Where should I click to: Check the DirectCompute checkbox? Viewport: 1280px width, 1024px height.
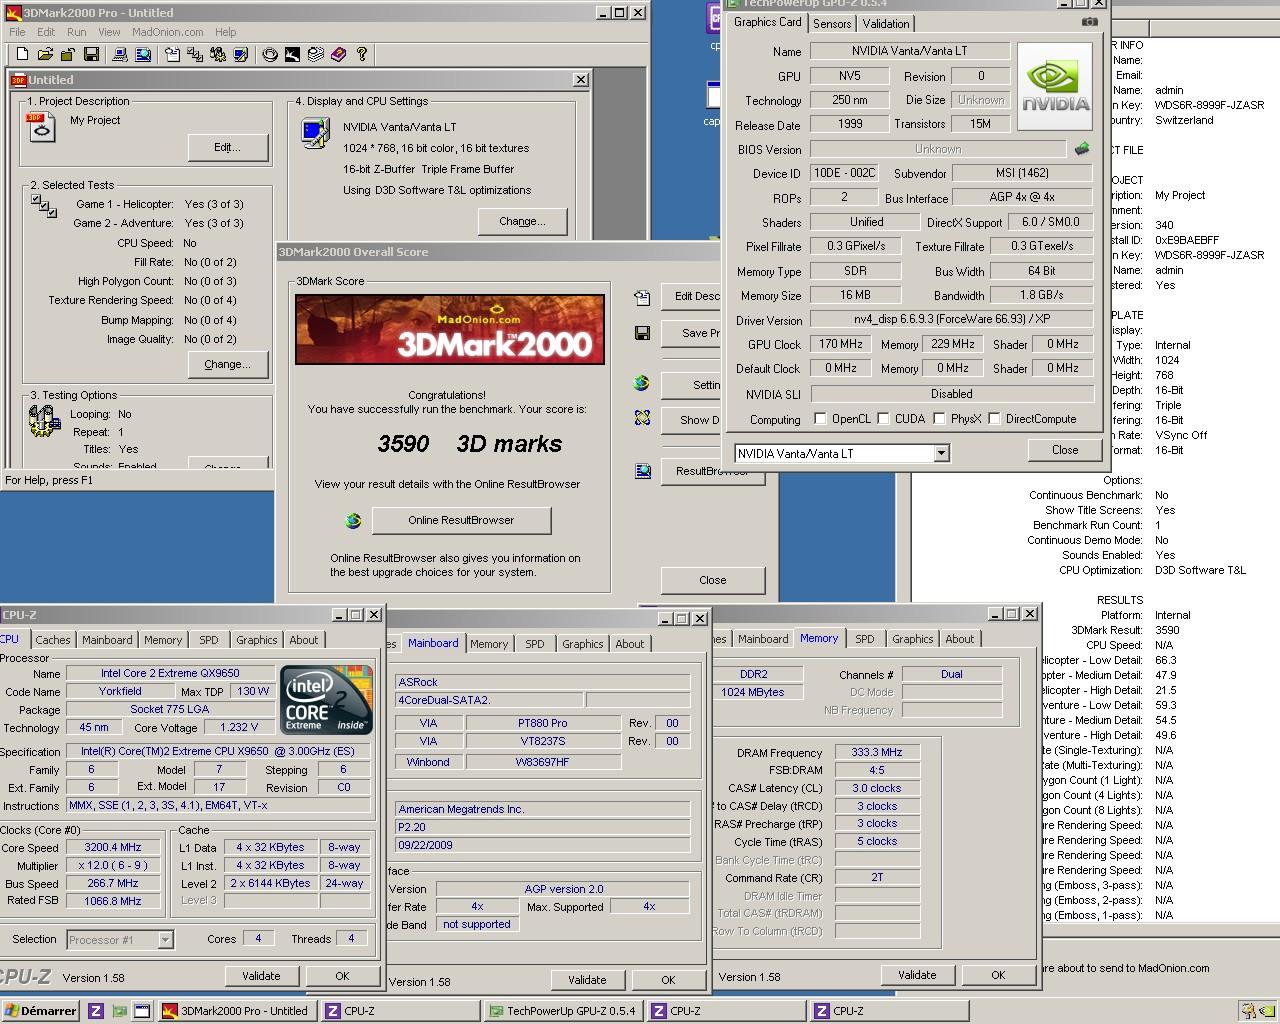[995, 419]
